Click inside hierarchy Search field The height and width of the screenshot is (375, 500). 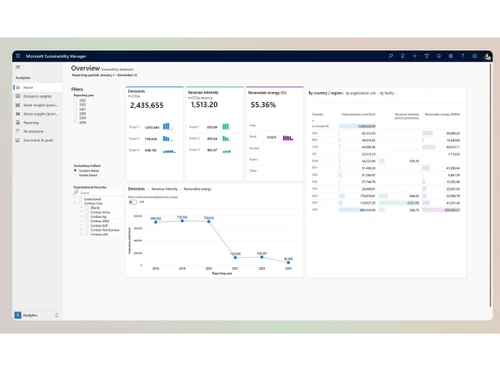coord(100,193)
